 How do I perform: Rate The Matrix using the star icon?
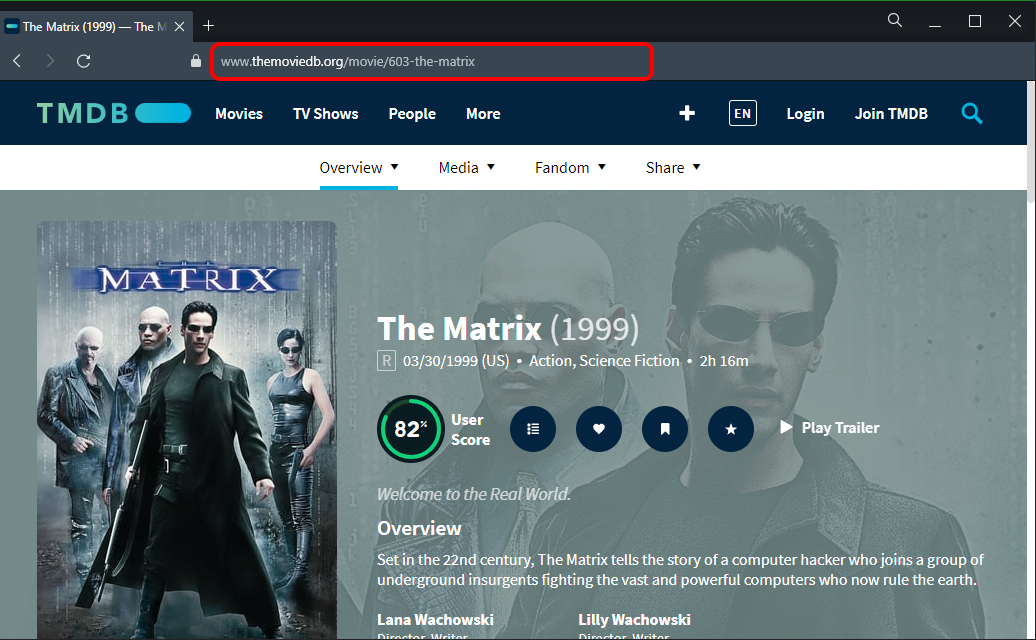click(x=731, y=429)
